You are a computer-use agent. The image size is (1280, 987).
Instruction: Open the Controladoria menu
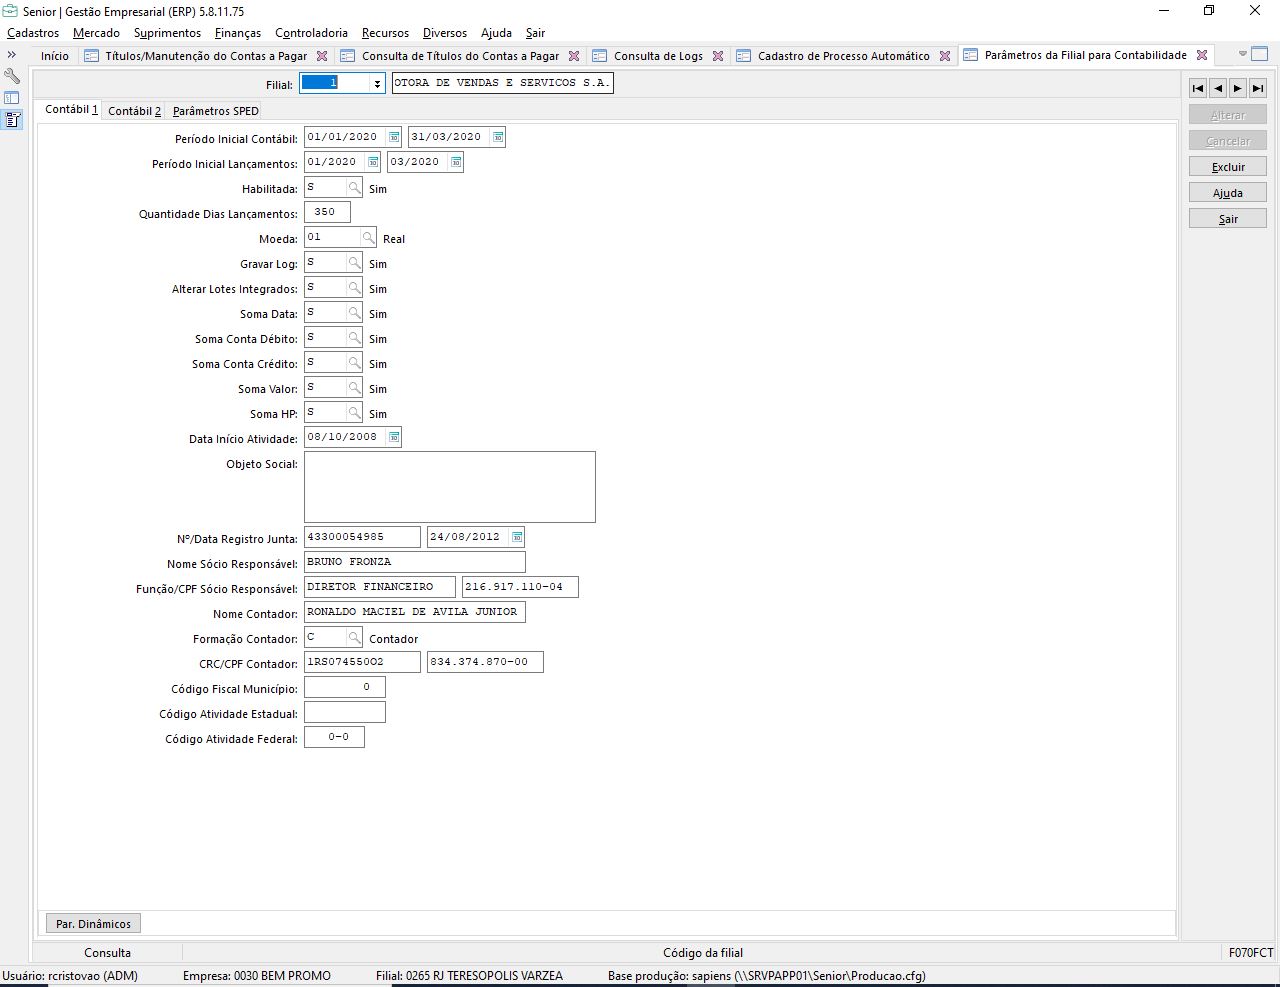tap(311, 33)
